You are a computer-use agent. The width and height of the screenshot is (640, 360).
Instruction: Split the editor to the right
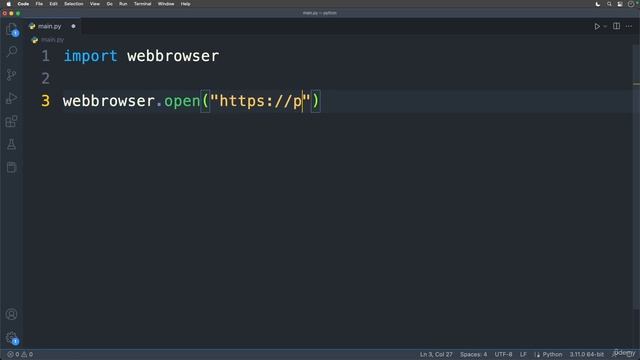pyautogui.click(x=616, y=26)
